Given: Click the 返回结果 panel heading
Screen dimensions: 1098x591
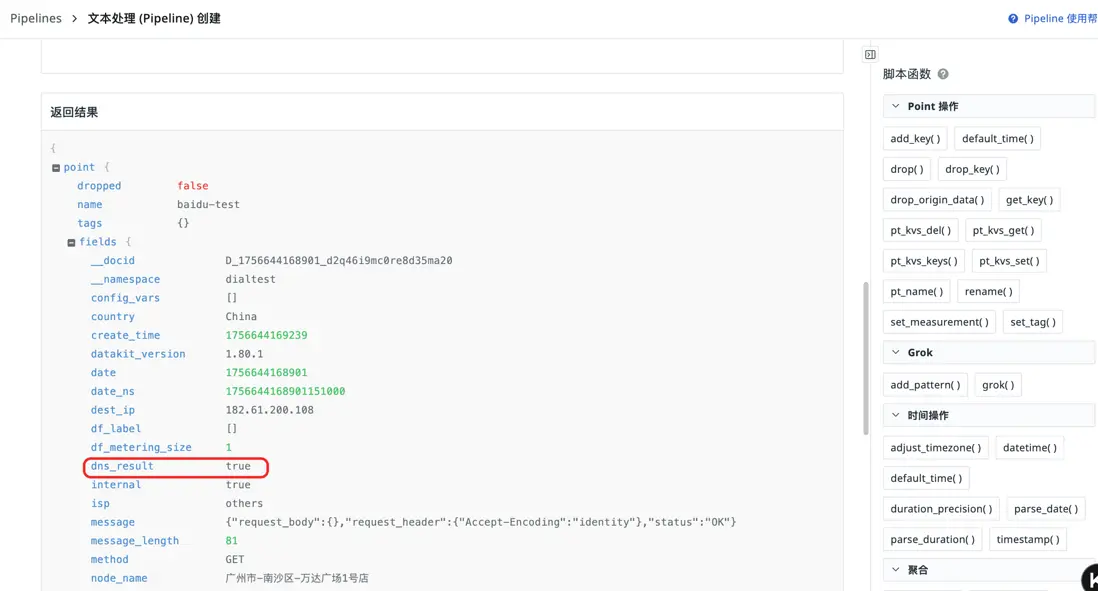Looking at the screenshot, I should pos(74,112).
